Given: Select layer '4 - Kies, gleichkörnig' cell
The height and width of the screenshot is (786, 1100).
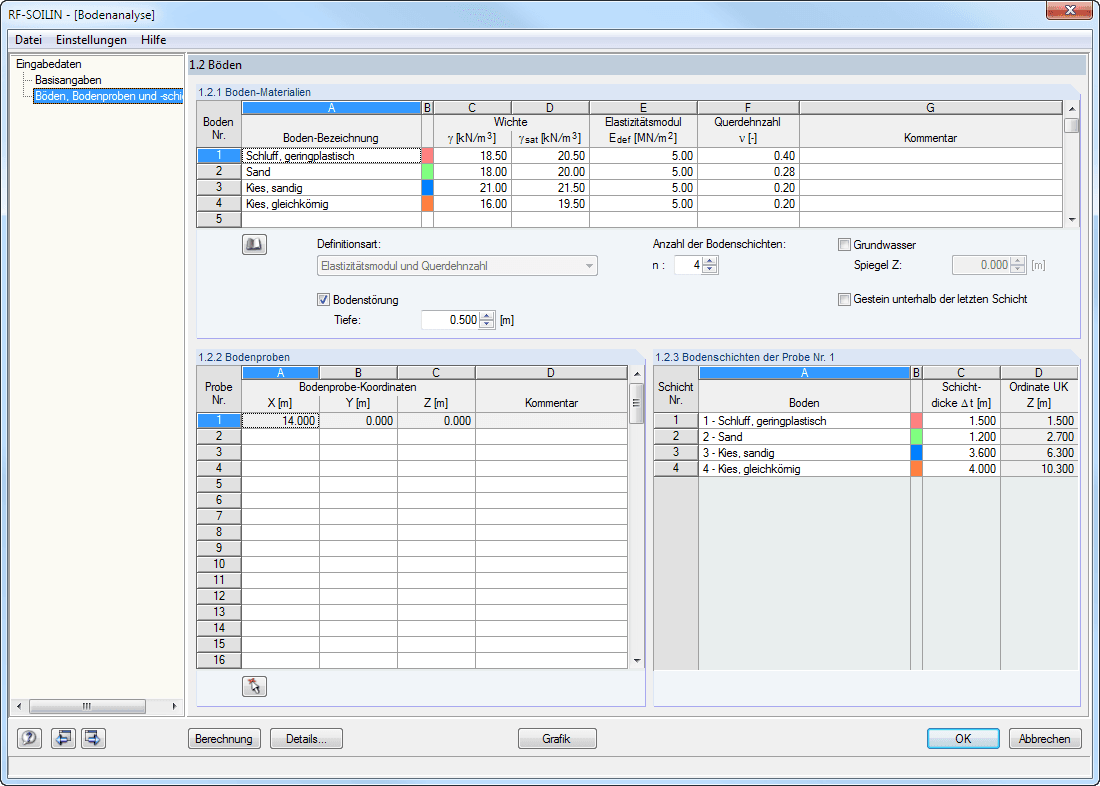Looking at the screenshot, I should pos(804,469).
